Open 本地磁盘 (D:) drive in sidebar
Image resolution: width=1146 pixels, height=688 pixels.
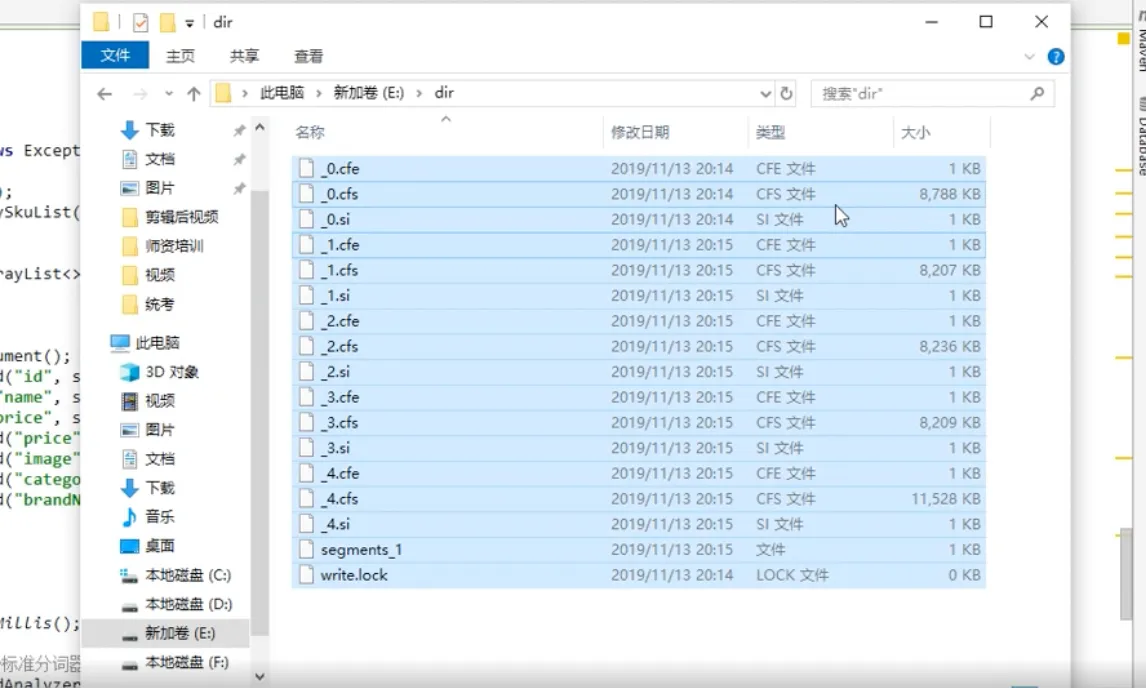click(x=189, y=605)
